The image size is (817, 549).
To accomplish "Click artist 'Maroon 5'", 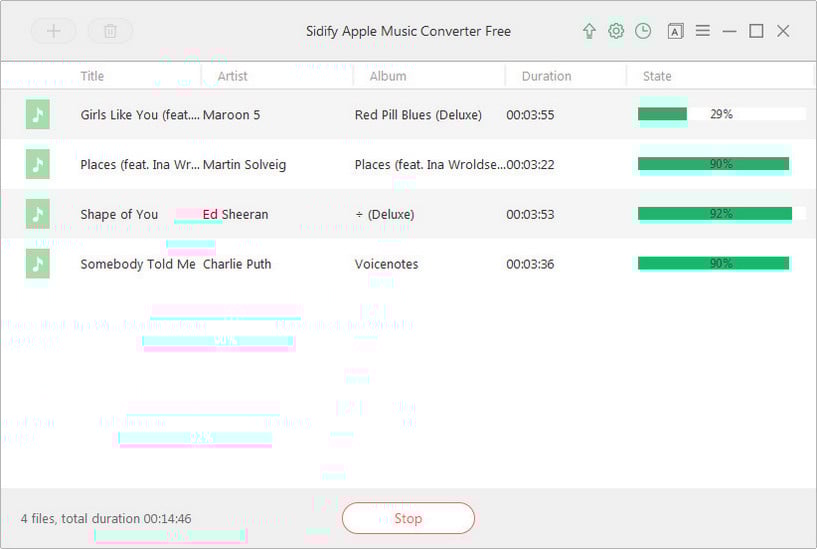I will pyautogui.click(x=231, y=115).
